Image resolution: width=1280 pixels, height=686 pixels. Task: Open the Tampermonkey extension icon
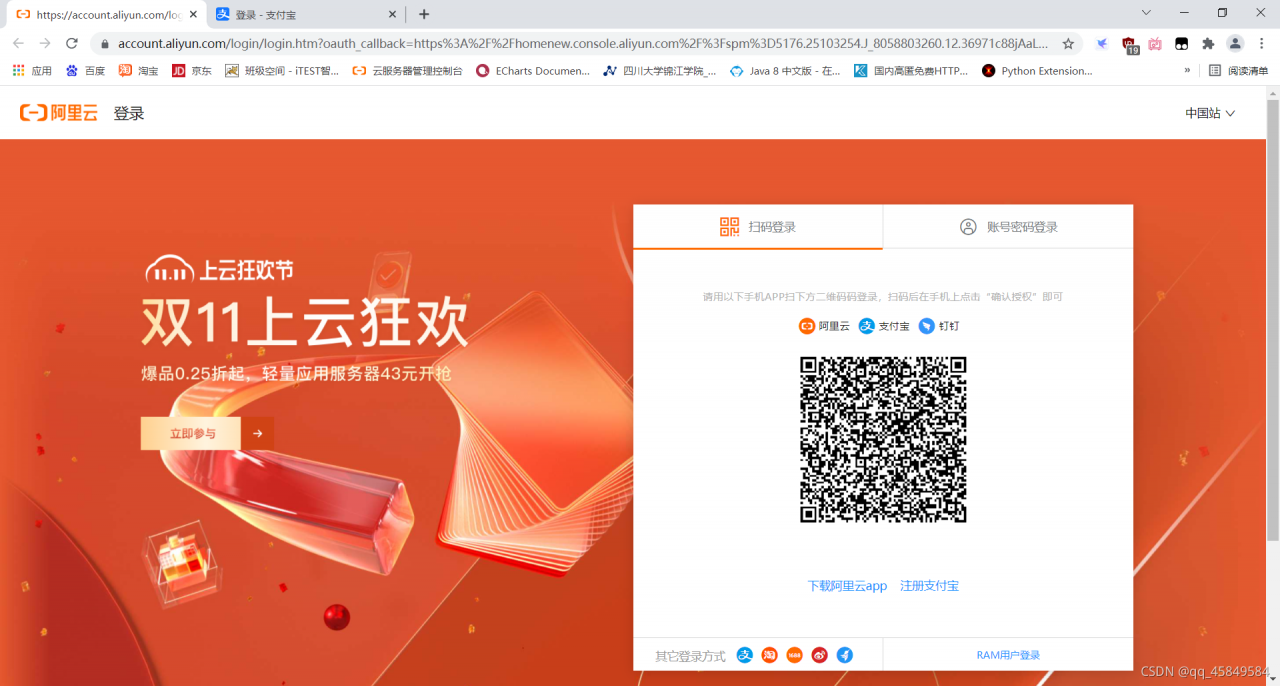point(1181,43)
